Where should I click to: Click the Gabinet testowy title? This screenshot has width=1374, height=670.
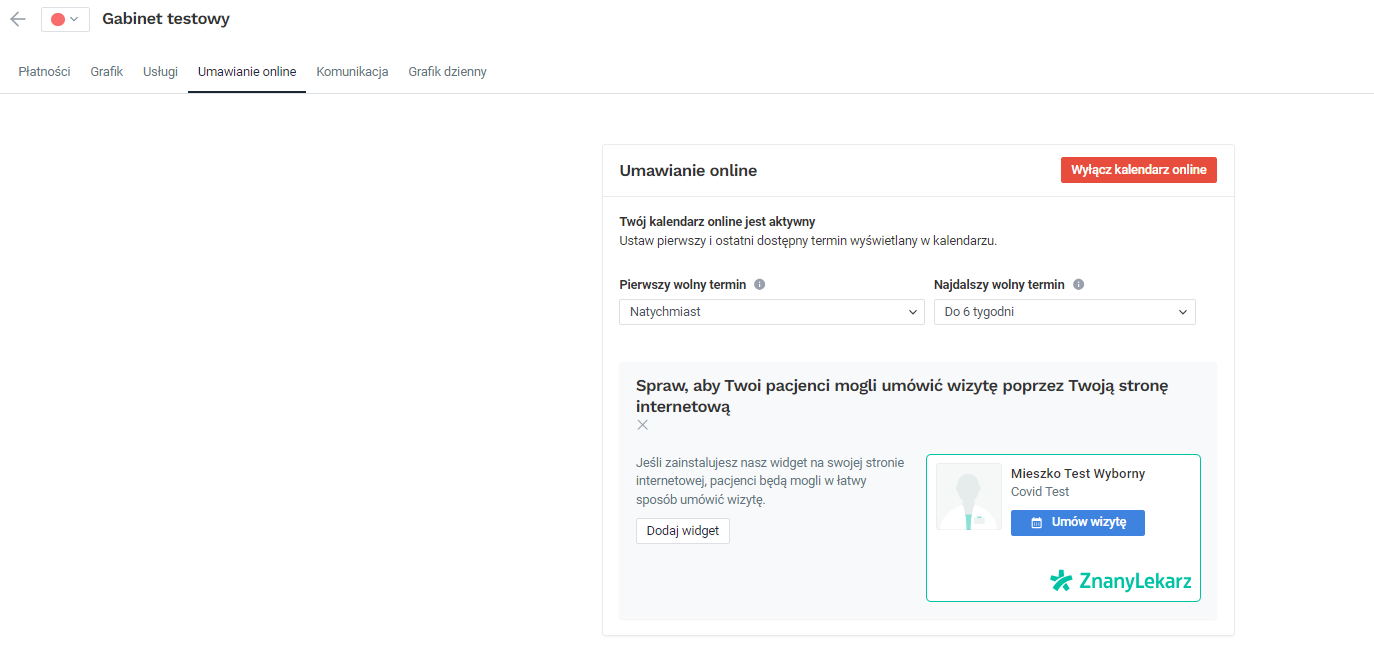pyautogui.click(x=166, y=19)
